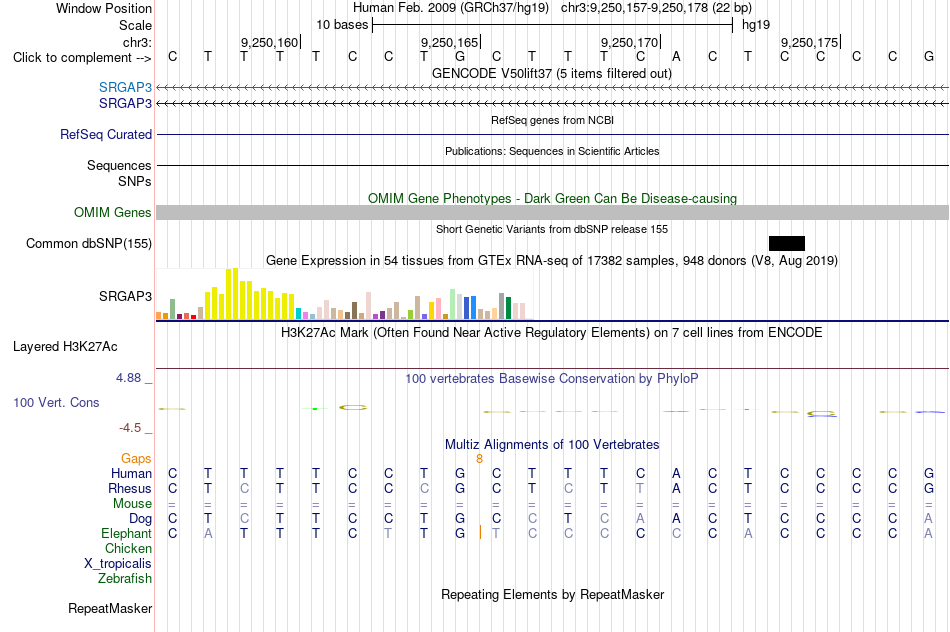
Task: Click the 4.88 conservation scale value
Action: [x=128, y=378]
